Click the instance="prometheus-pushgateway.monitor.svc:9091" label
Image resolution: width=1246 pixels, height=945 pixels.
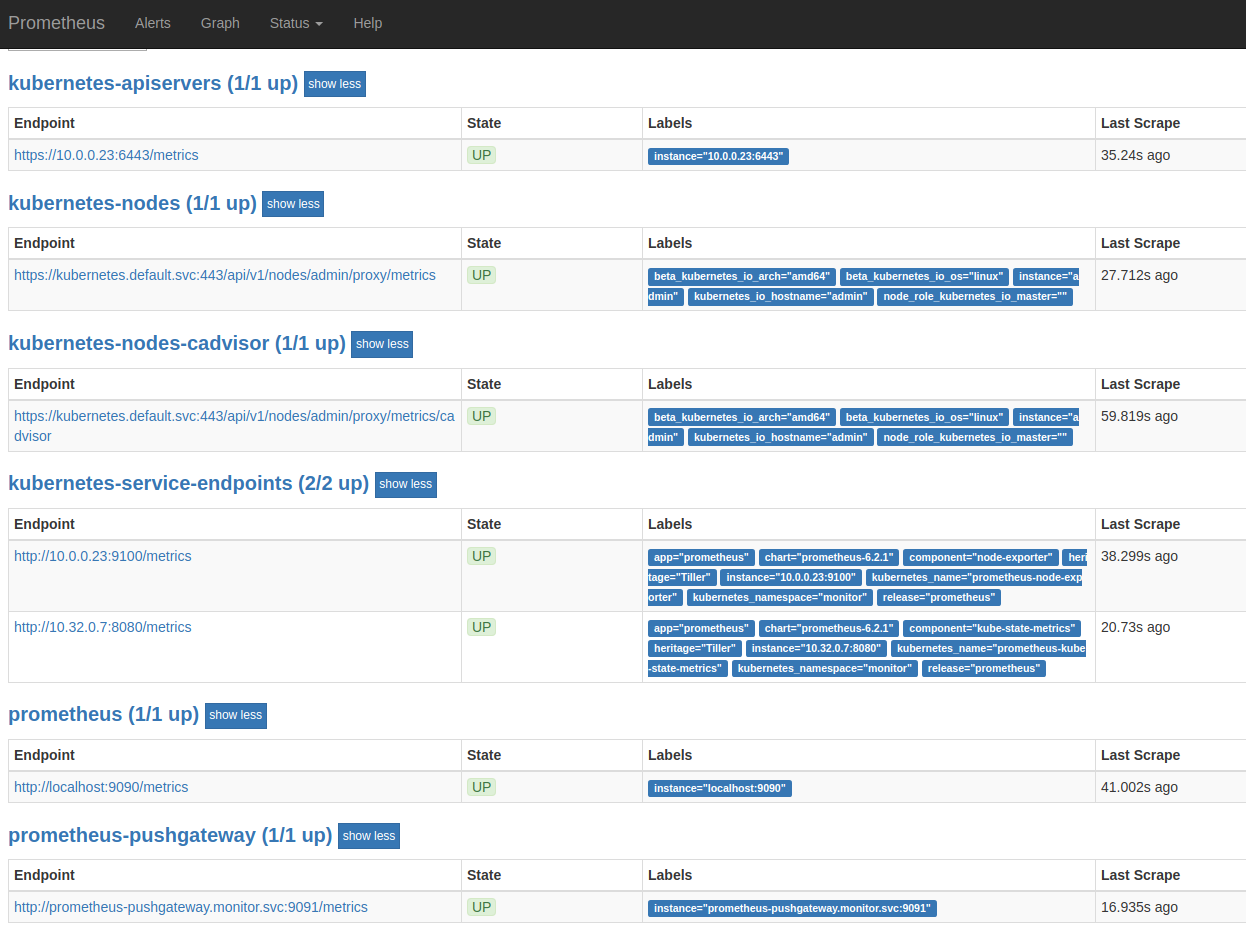792,908
